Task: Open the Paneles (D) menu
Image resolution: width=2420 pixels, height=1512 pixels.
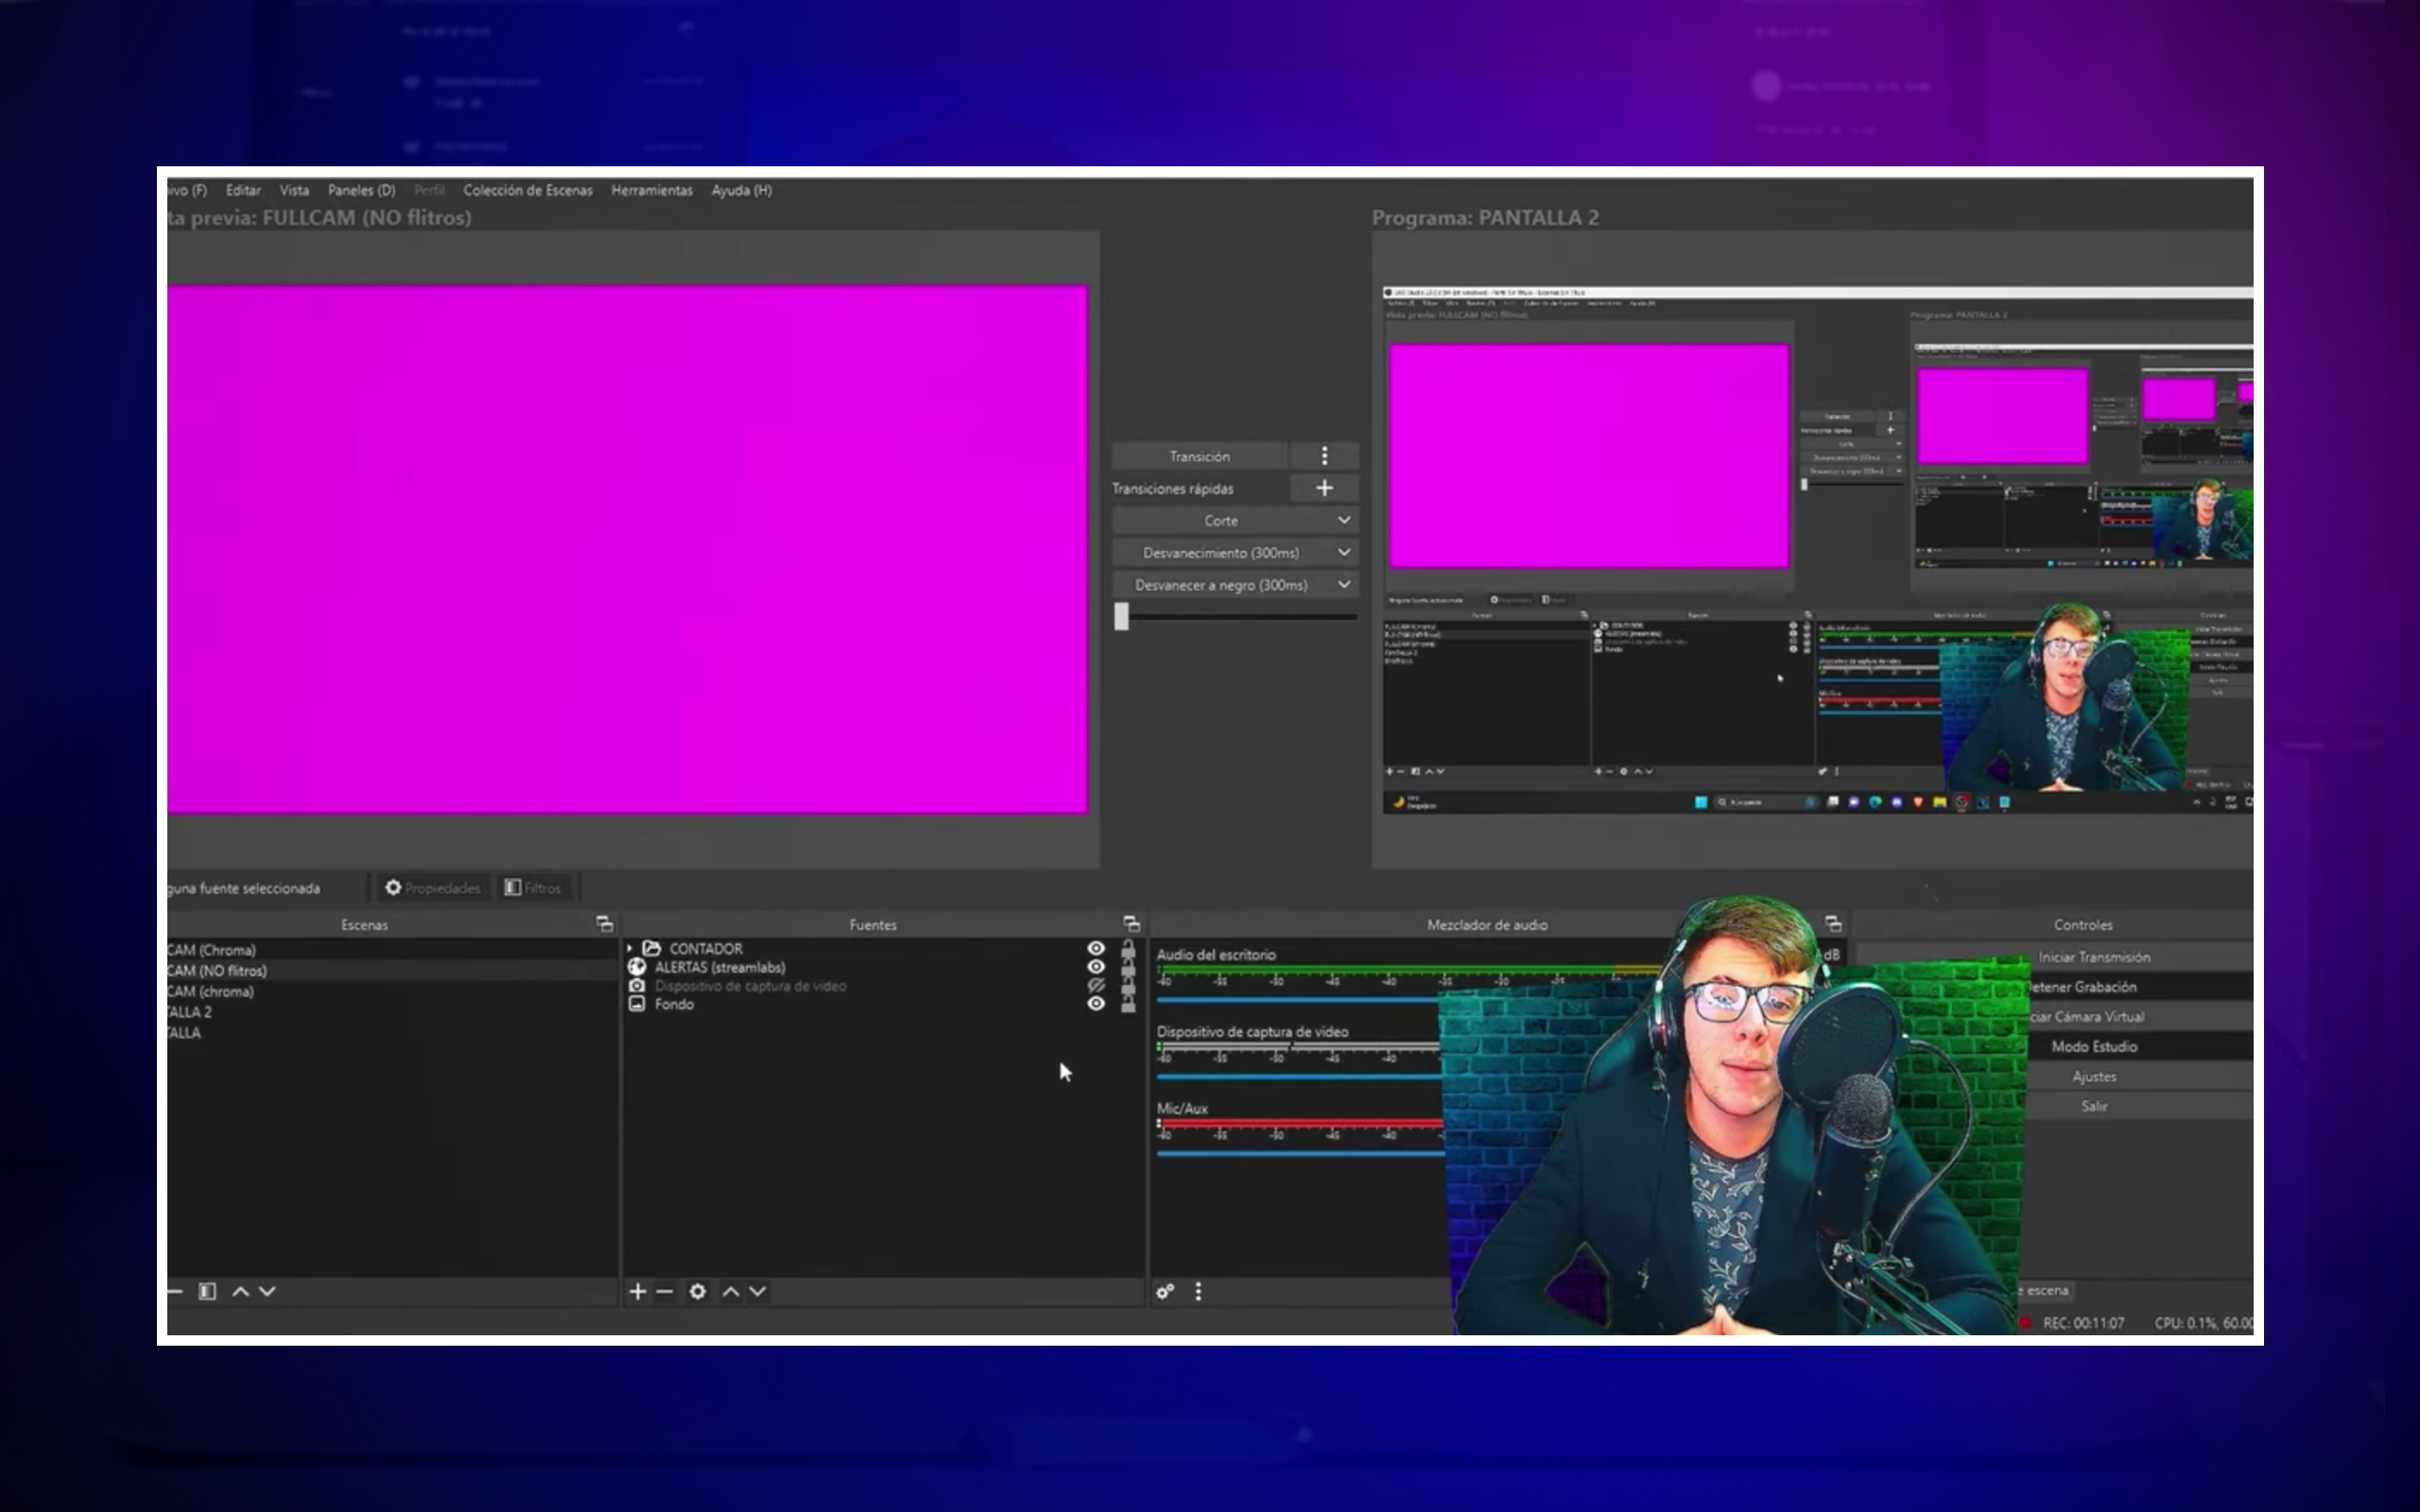Action: point(361,190)
